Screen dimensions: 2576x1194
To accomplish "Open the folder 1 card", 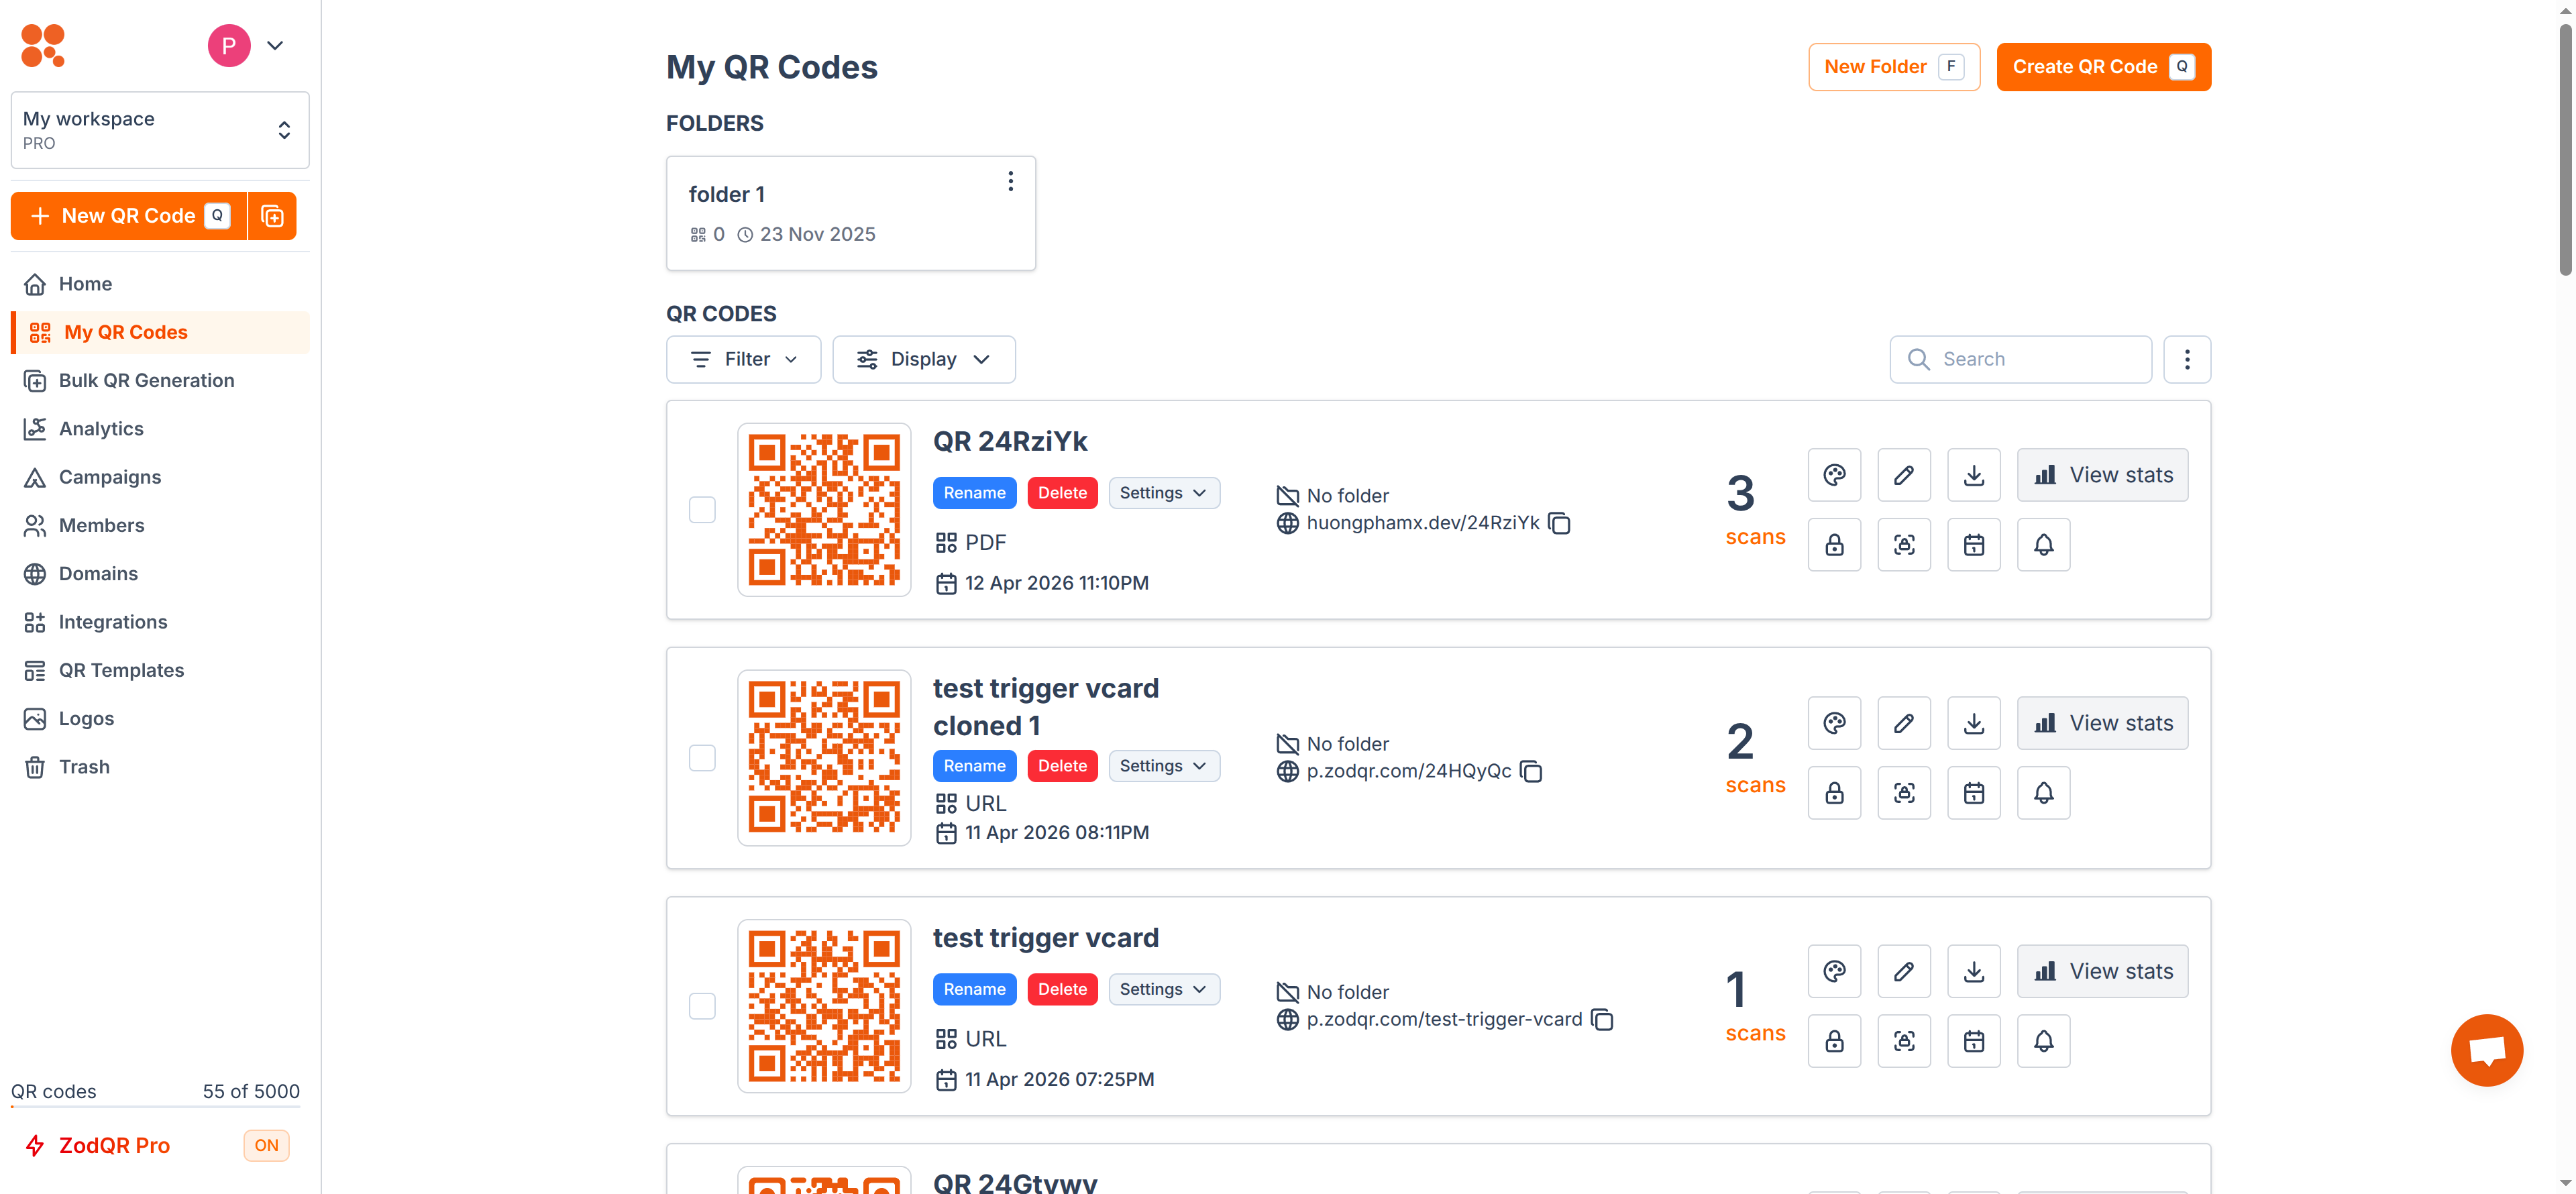I will (851, 213).
